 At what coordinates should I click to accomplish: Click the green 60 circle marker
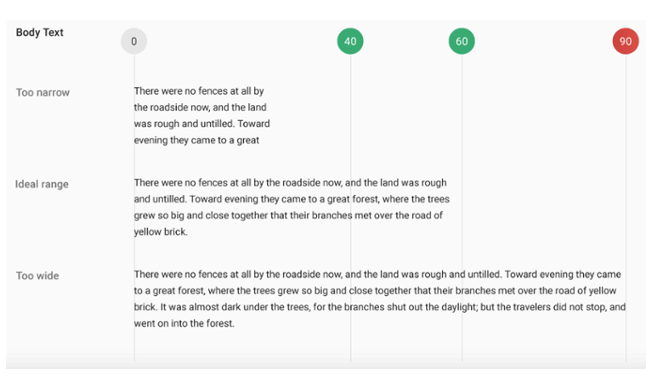462,41
